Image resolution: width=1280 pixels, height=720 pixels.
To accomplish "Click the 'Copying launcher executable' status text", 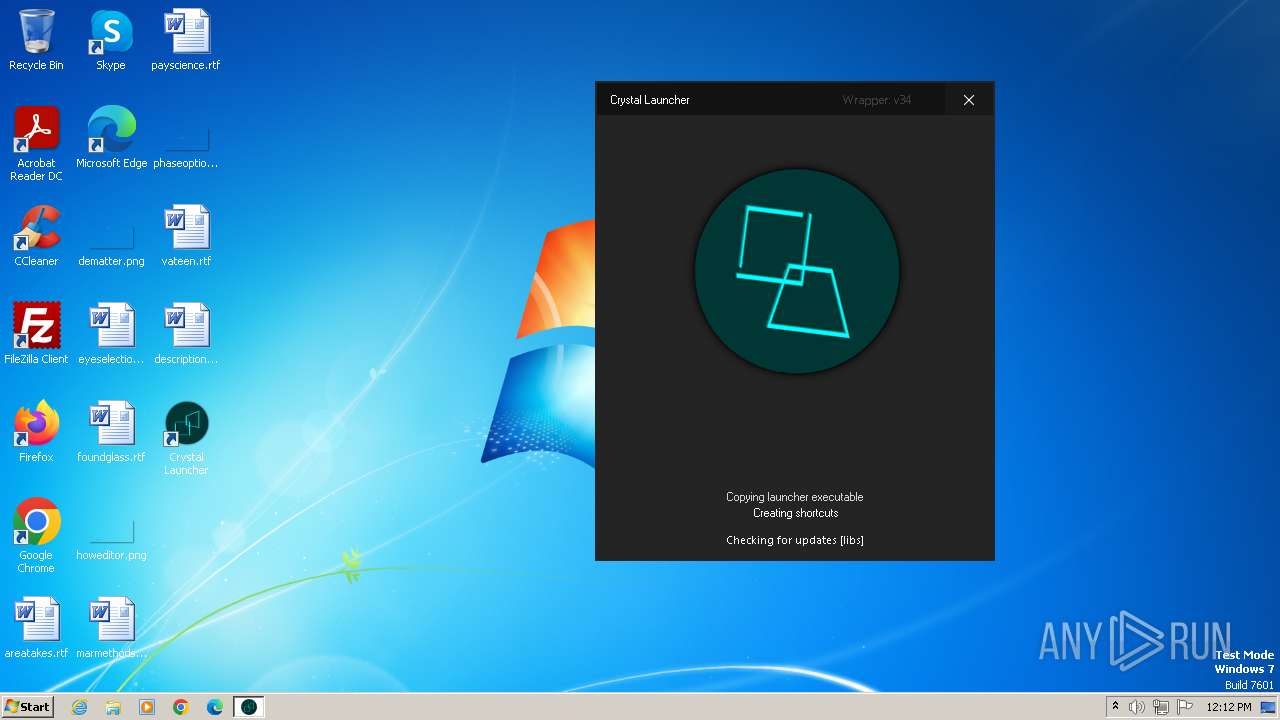I will 795,497.
